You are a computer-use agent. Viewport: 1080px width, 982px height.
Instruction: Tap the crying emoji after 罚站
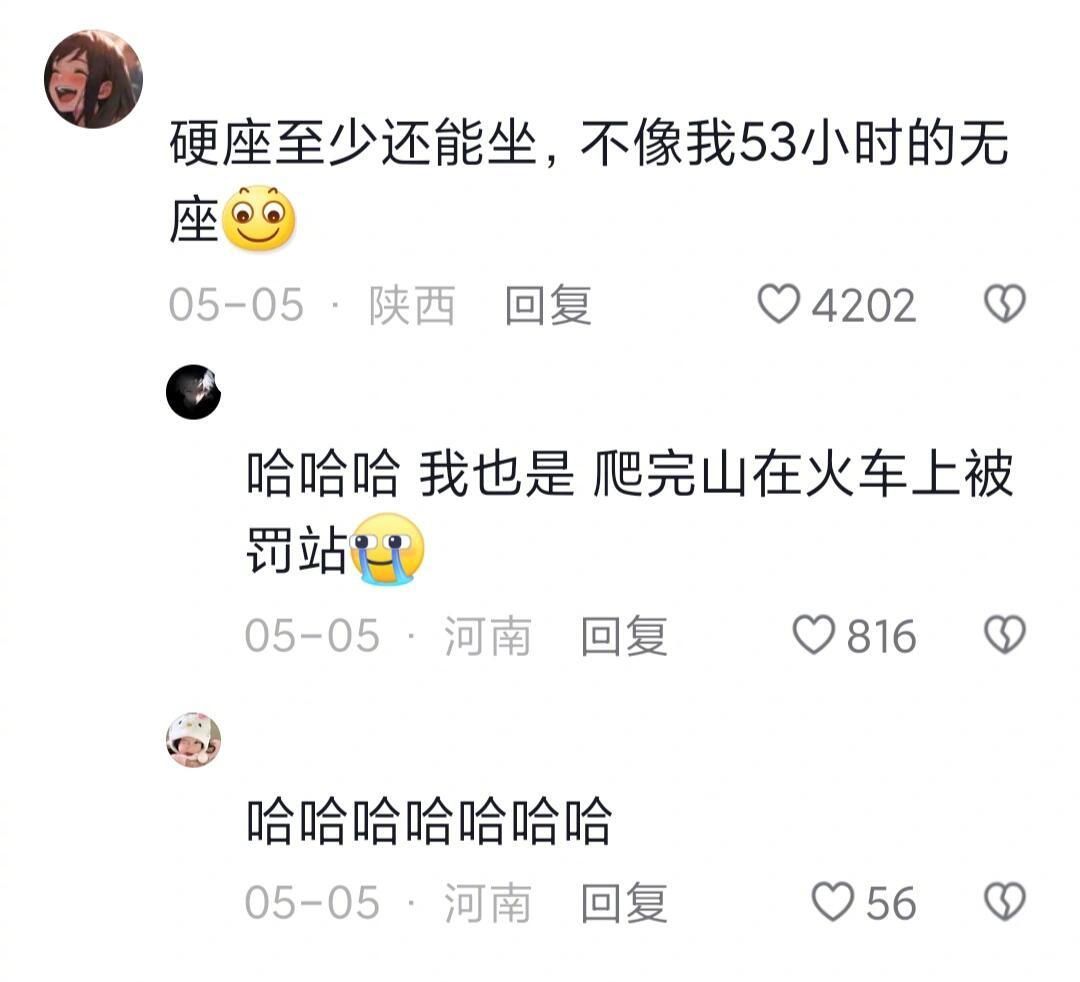pyautogui.click(x=386, y=549)
